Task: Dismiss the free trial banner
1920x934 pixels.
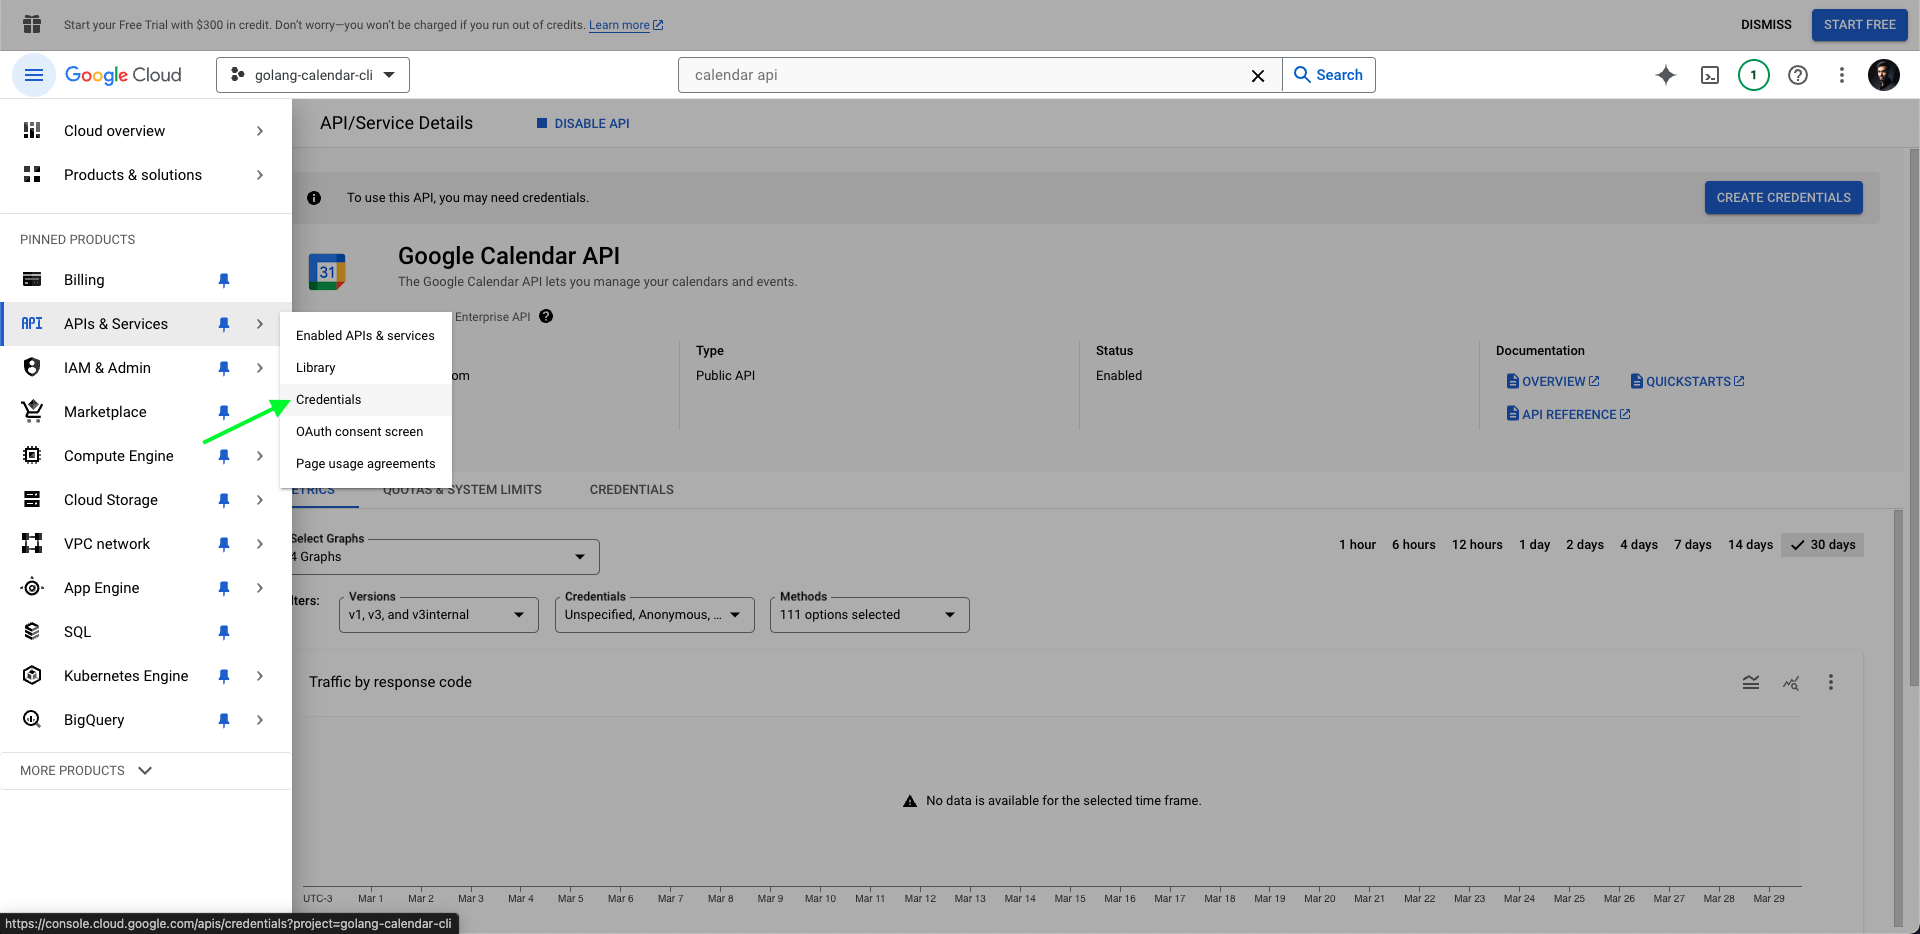Action: click(1766, 25)
